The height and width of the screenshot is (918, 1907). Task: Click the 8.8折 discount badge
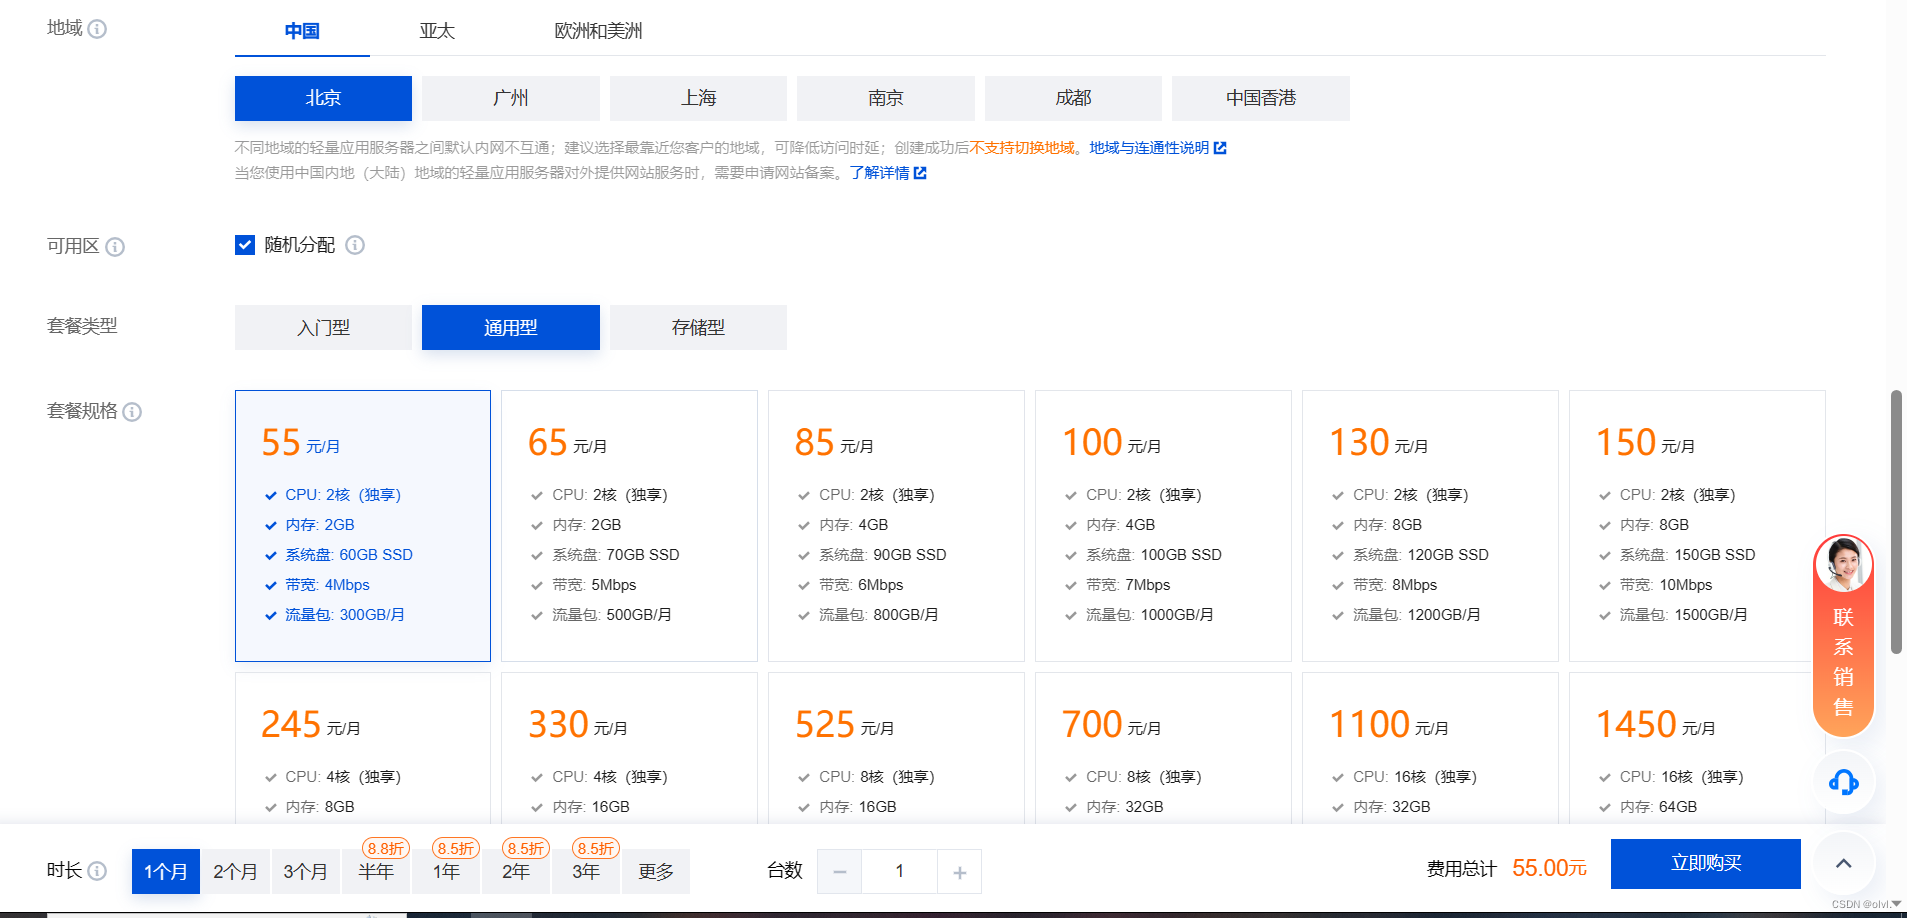click(385, 848)
